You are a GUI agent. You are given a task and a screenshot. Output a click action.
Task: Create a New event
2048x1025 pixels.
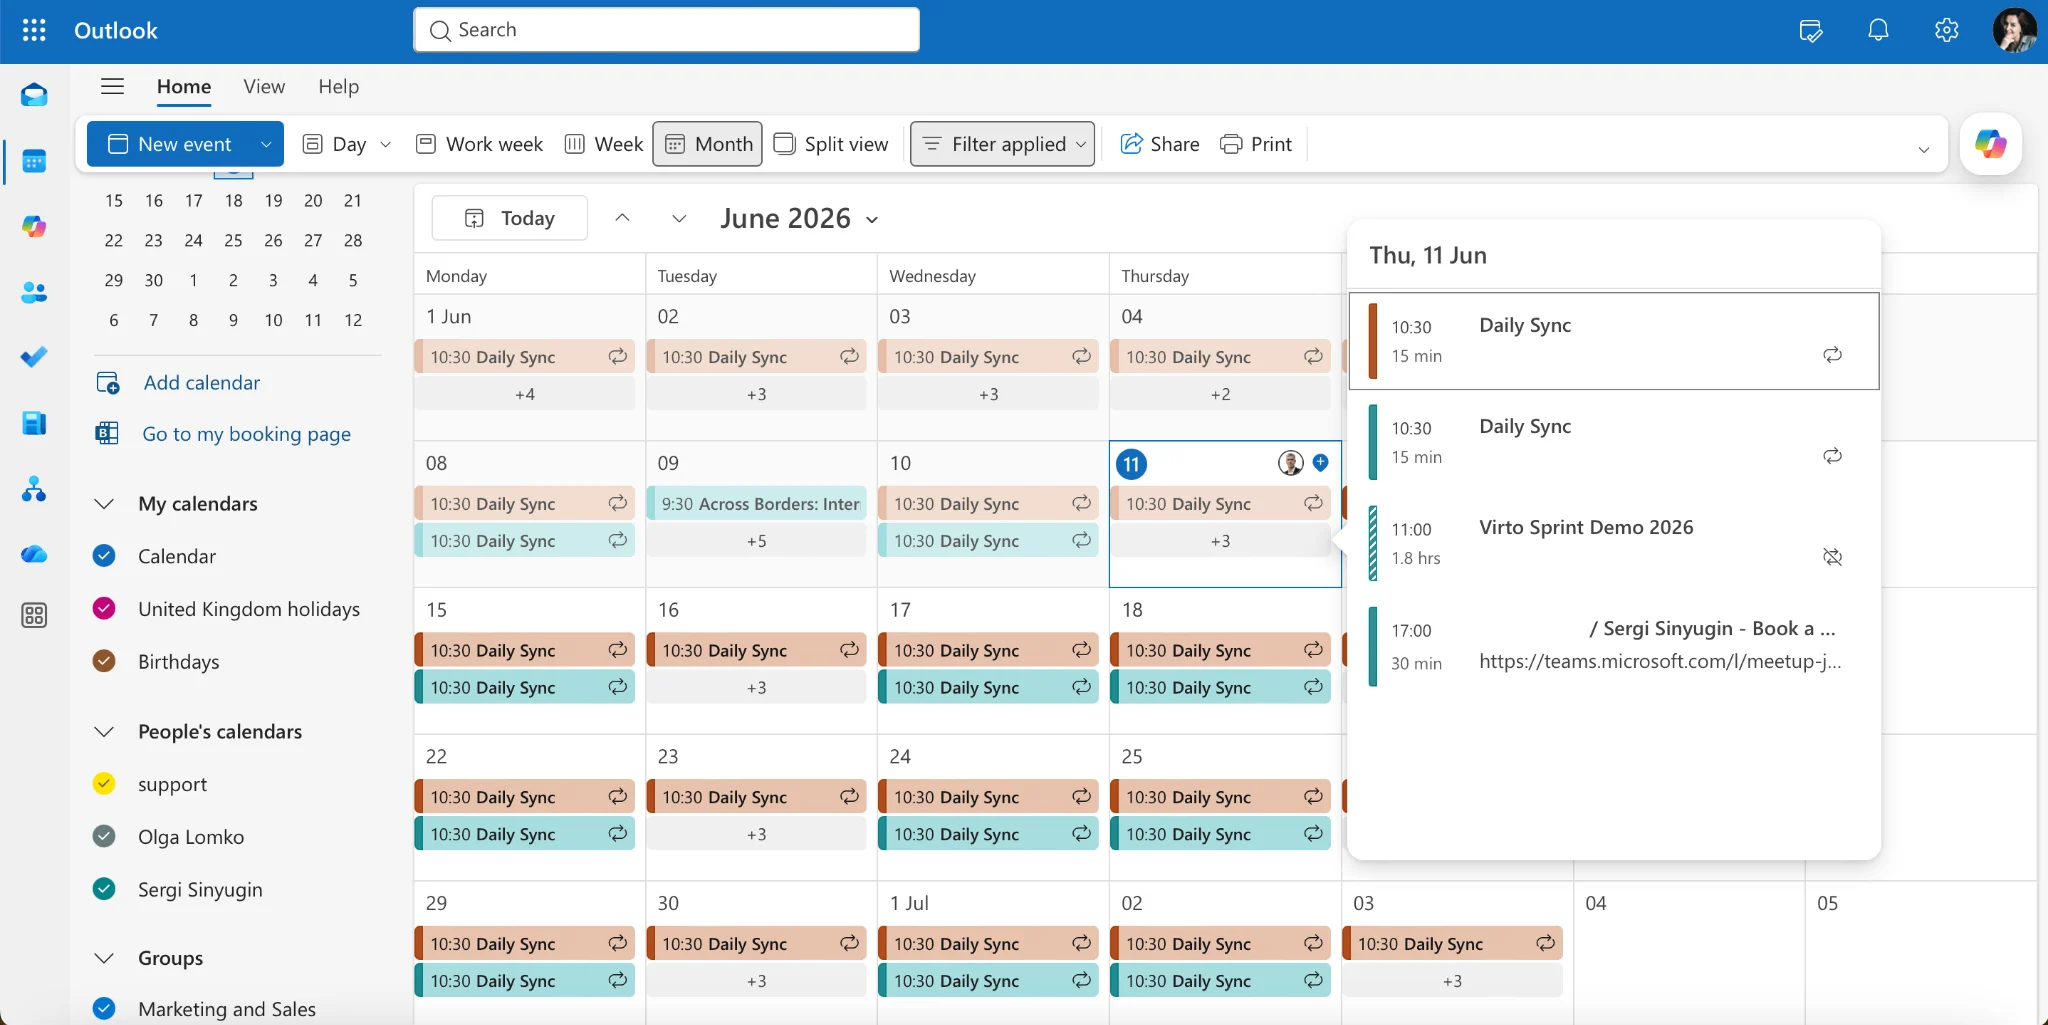pyautogui.click(x=169, y=144)
